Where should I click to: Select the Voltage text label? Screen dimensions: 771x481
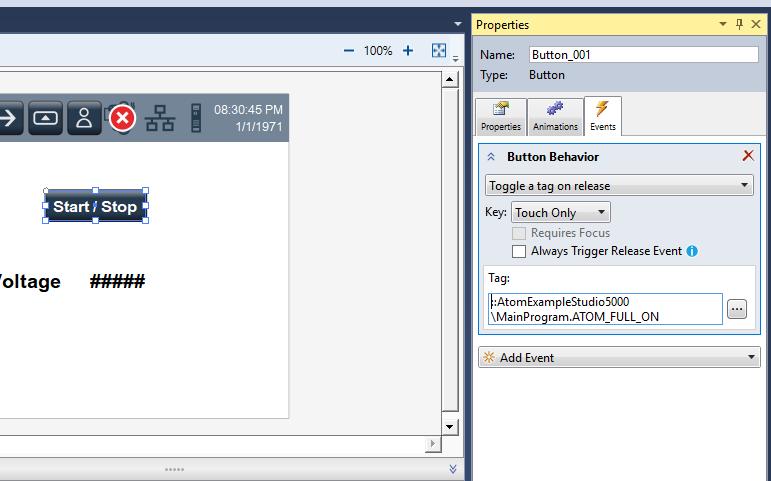point(30,282)
